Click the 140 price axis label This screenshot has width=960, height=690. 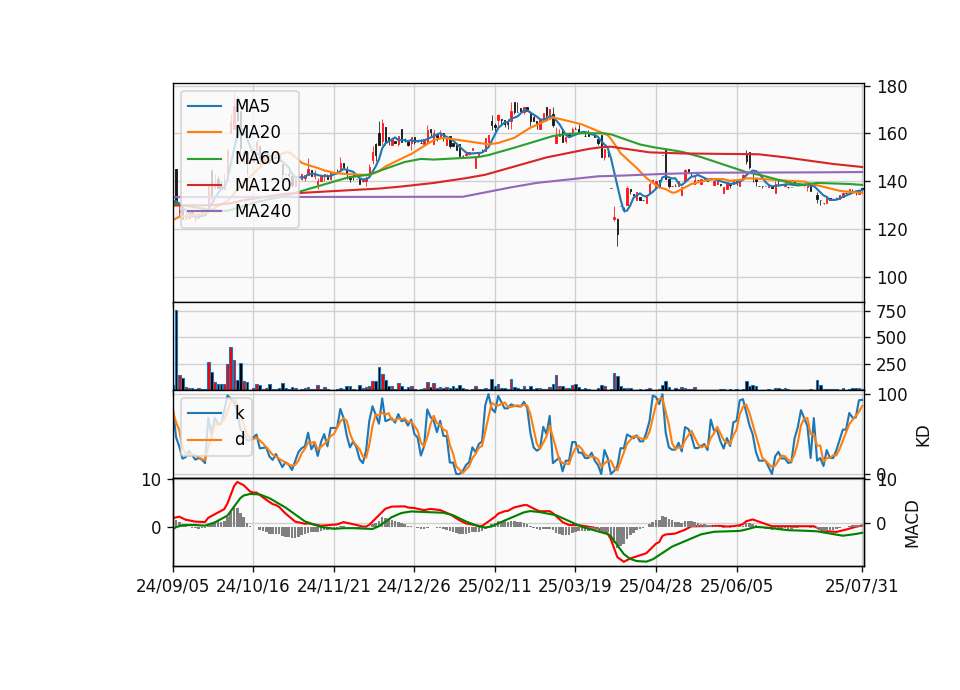click(x=891, y=182)
